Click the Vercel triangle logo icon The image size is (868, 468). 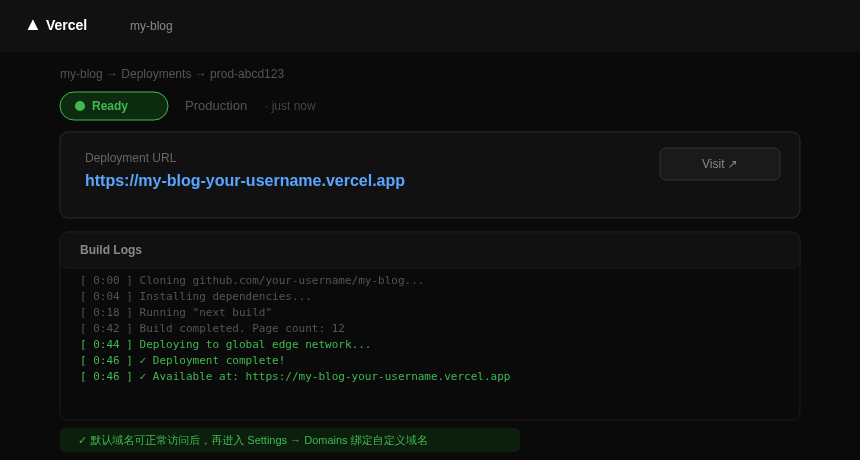33,25
